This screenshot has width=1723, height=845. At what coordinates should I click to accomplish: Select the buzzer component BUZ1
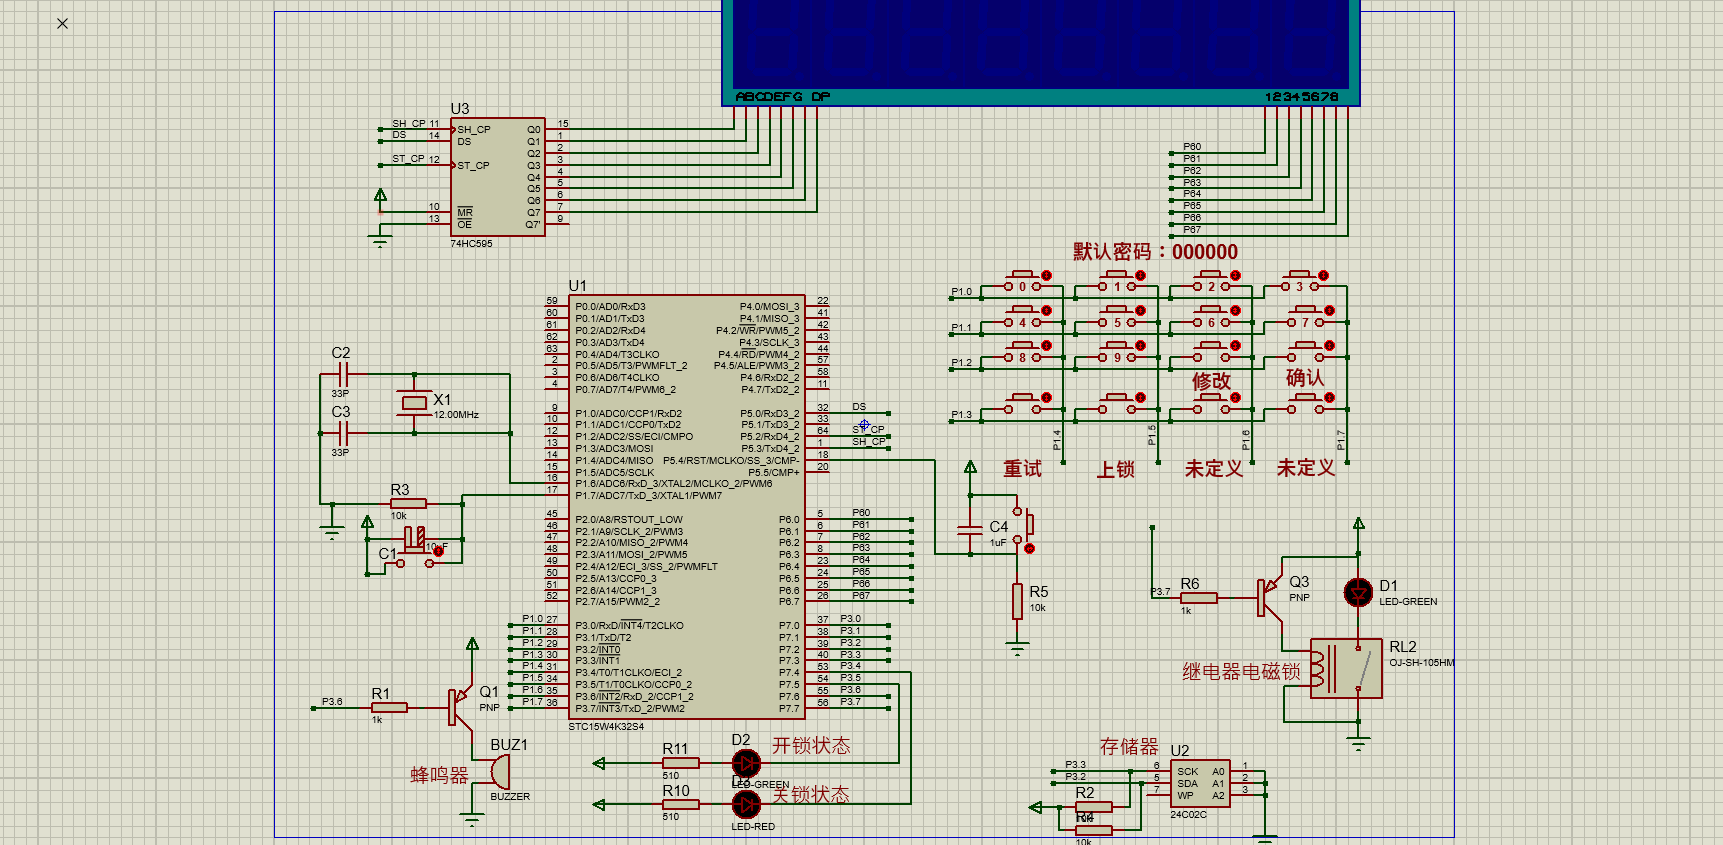click(499, 772)
